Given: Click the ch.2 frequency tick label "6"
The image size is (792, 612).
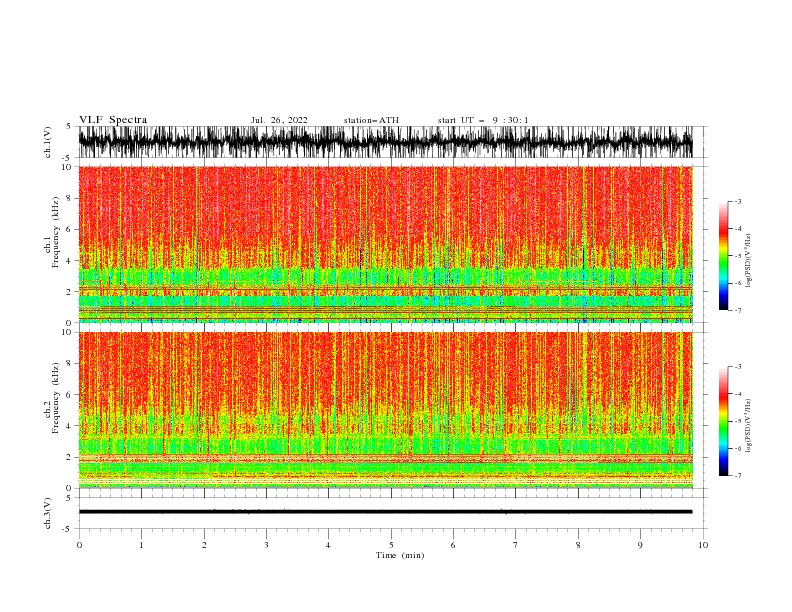Looking at the screenshot, I should (70, 395).
